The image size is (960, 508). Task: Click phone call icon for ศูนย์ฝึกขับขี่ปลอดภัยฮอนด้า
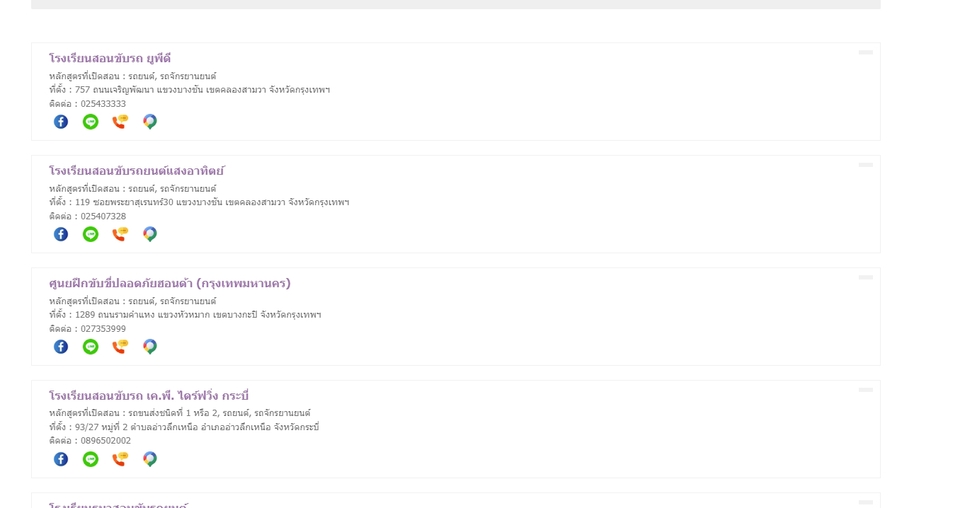(120, 347)
